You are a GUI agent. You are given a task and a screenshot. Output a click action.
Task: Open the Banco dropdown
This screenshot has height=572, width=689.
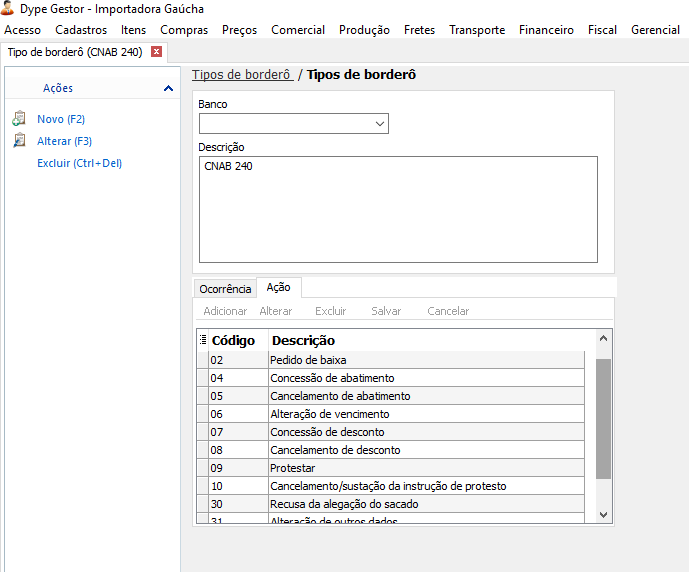pos(380,124)
